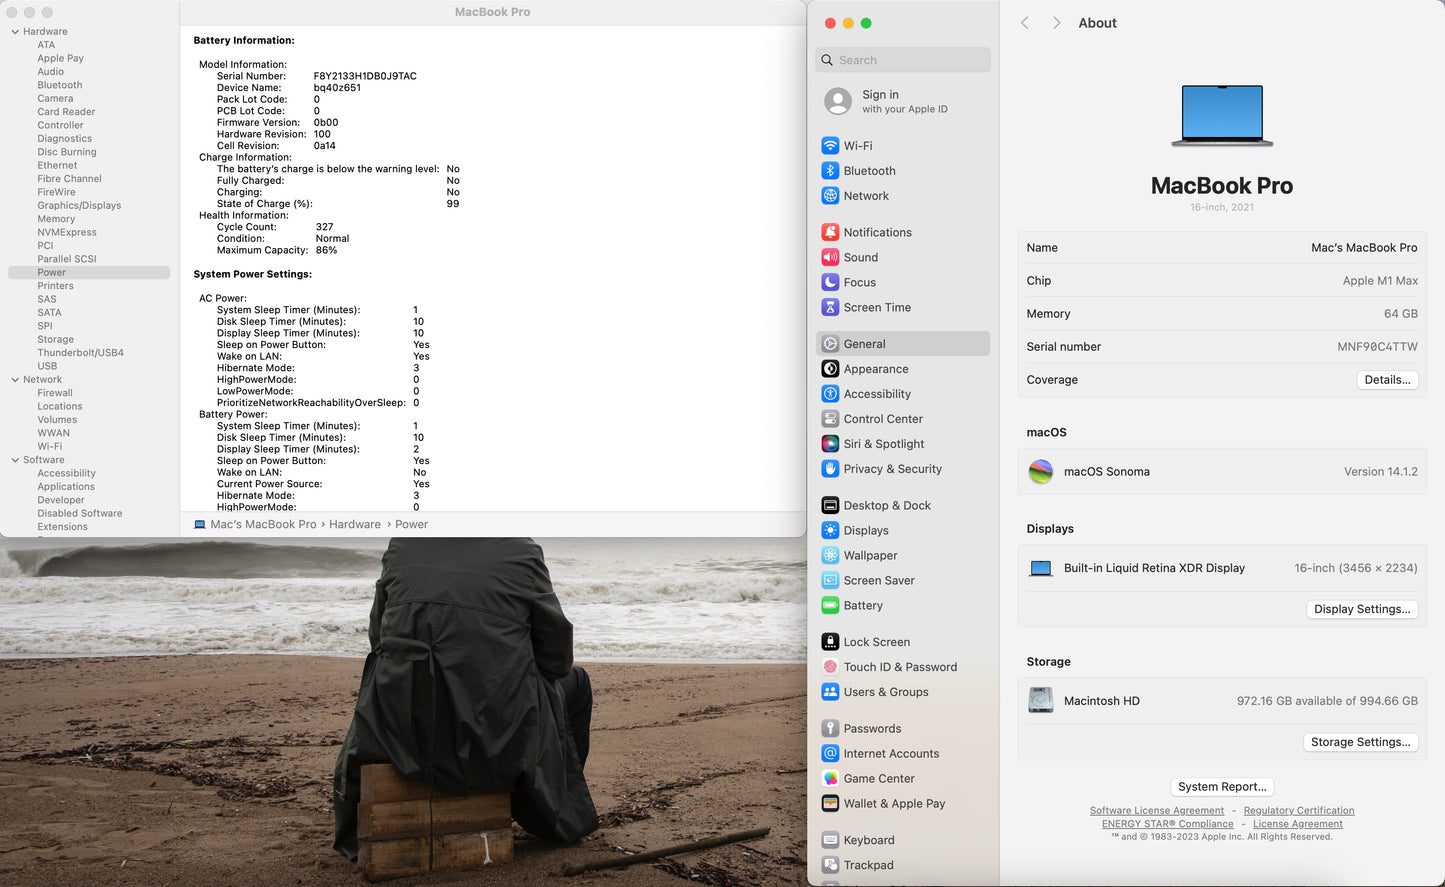
Task: Select the Screen Time hourglass icon
Action: coord(830,307)
